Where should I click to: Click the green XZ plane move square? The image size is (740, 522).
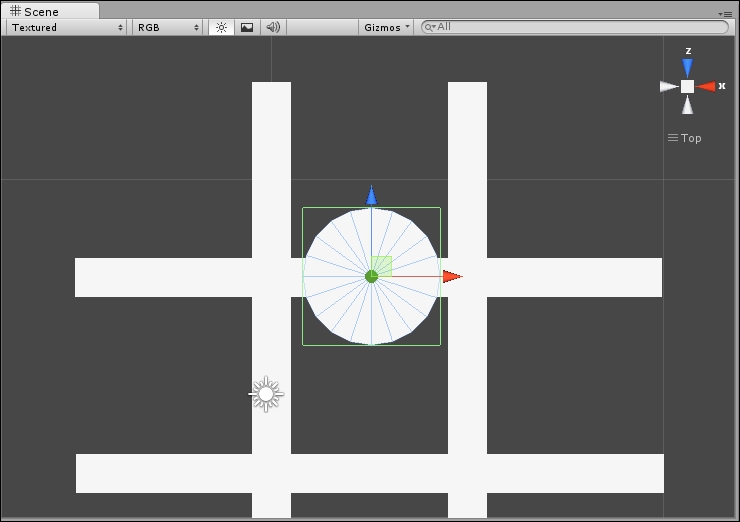pyautogui.click(x=382, y=266)
